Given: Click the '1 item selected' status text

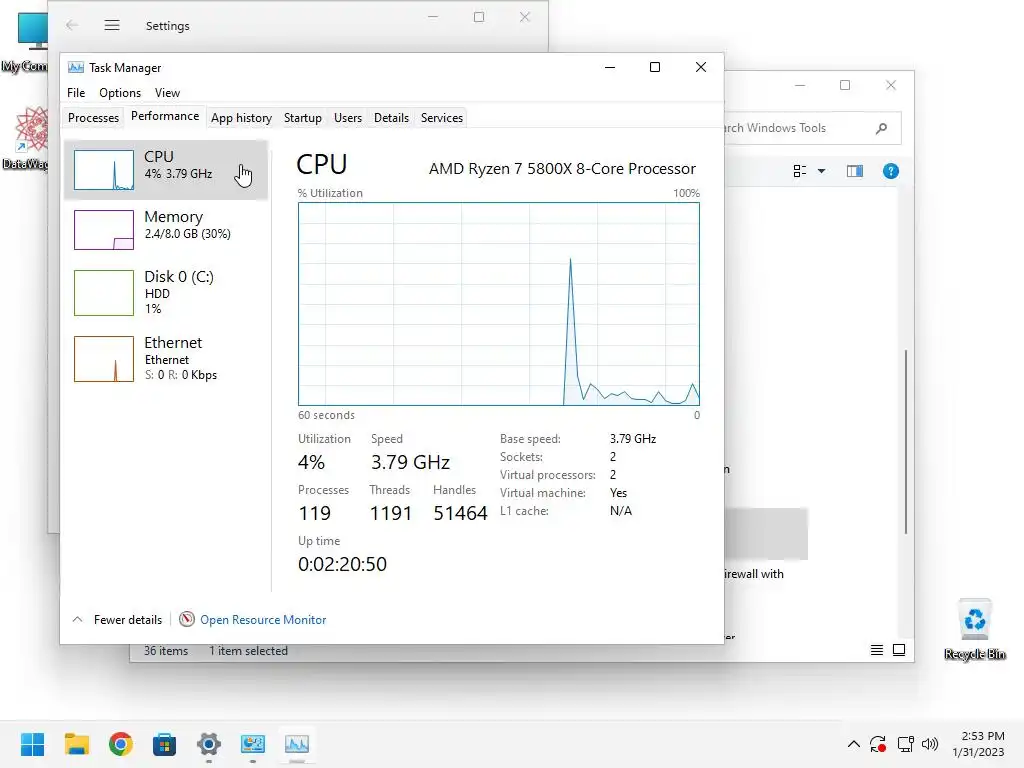Looking at the screenshot, I should coord(248,651).
